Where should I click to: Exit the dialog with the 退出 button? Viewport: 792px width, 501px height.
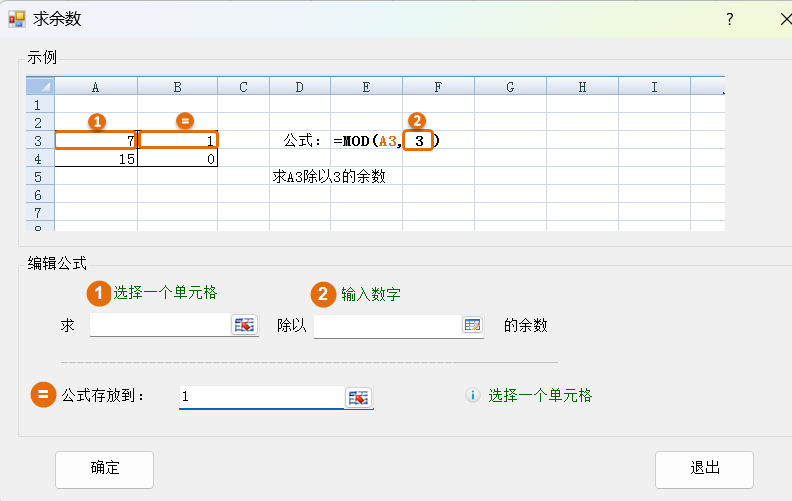tap(704, 468)
